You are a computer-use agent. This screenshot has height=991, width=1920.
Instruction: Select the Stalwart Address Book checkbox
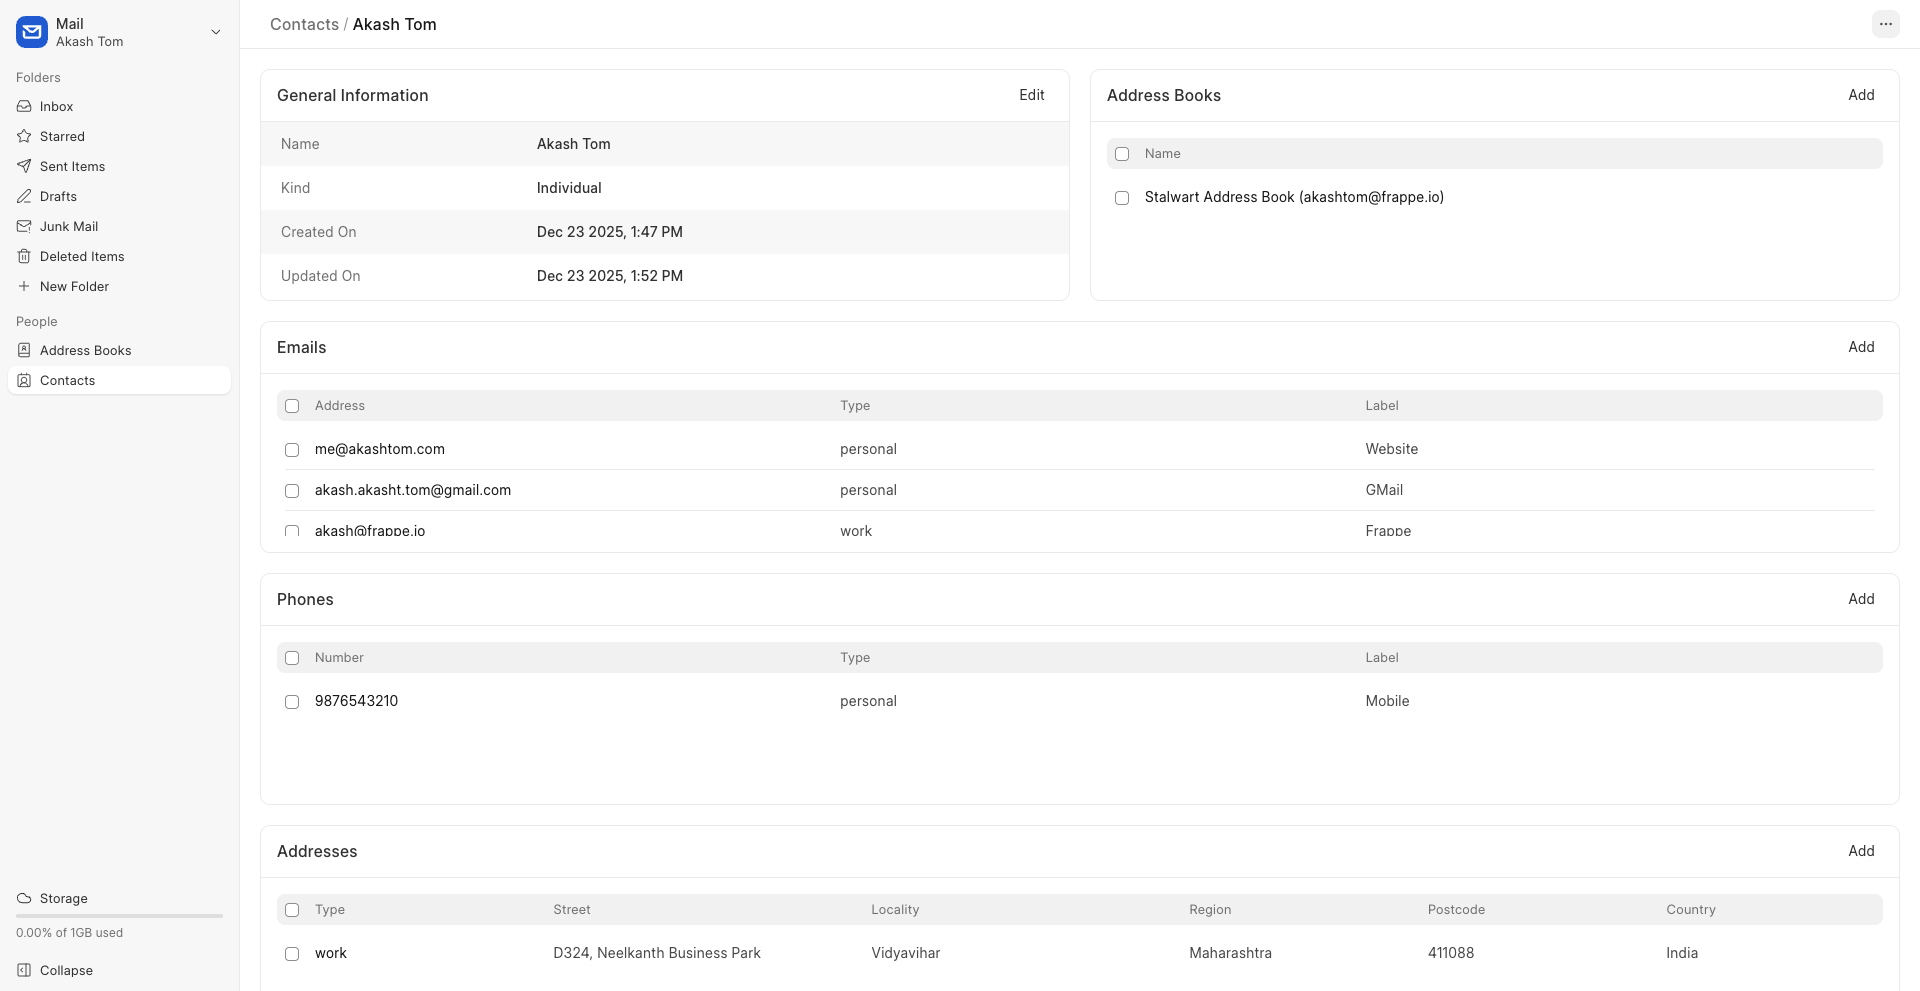pos(1122,198)
